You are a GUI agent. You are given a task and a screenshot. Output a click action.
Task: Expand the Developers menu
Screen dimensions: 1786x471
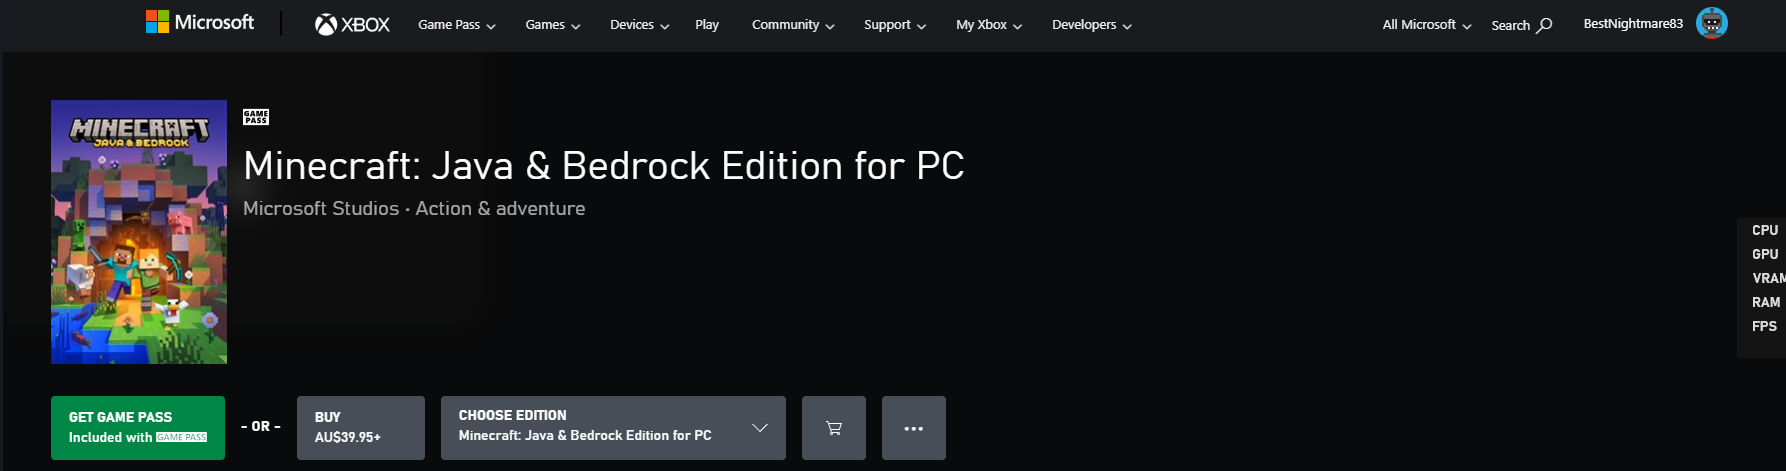tap(1092, 25)
